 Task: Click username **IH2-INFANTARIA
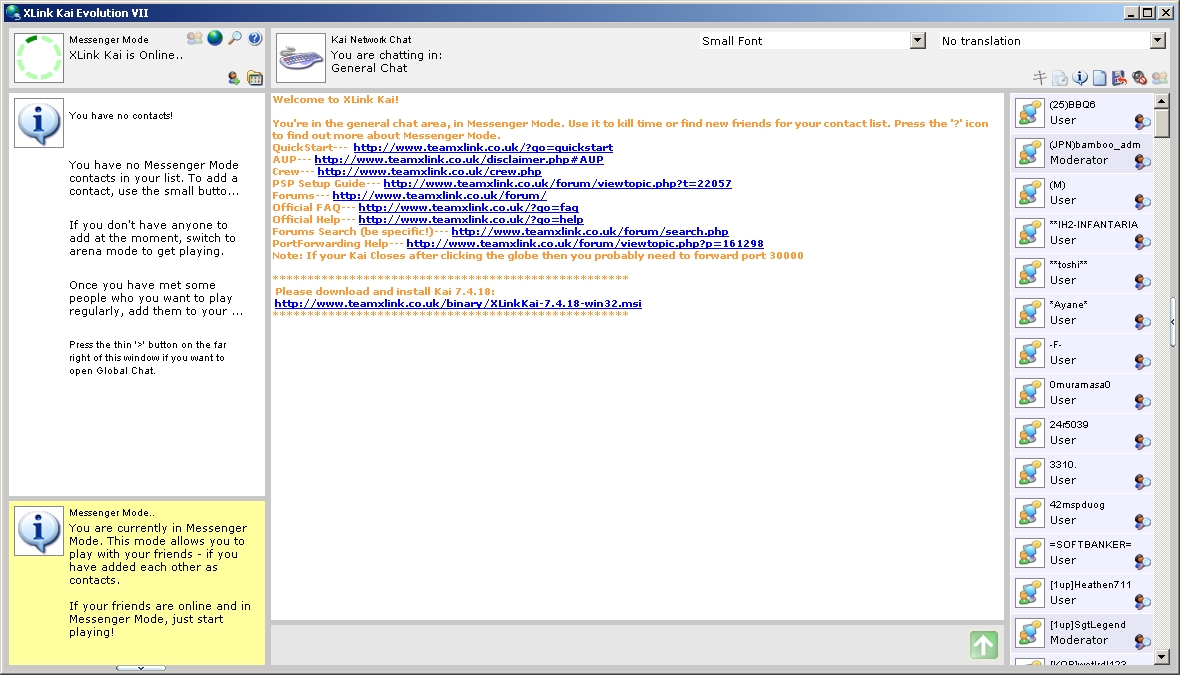coord(1093,225)
